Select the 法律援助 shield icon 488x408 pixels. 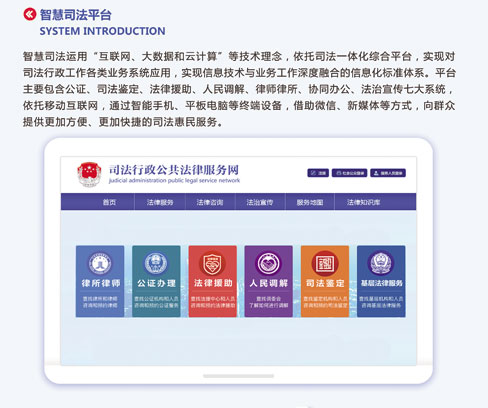tap(212, 264)
